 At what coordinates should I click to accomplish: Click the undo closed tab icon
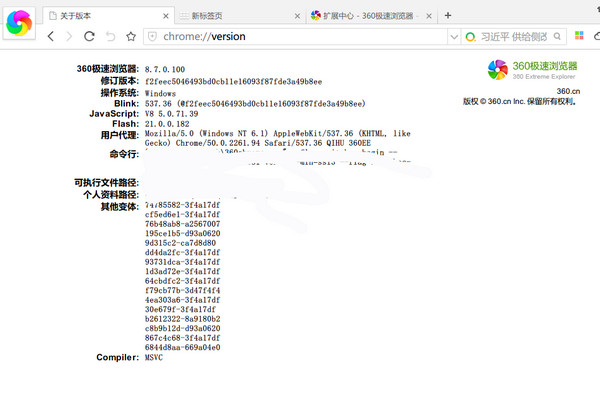pyautogui.click(x=111, y=36)
